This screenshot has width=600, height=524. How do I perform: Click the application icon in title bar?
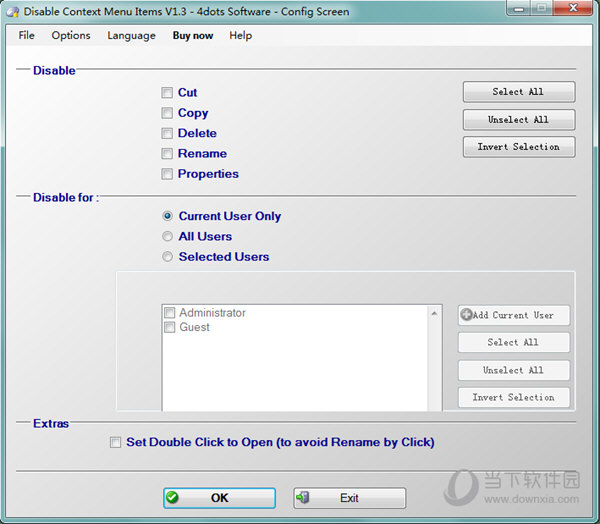coord(13,12)
